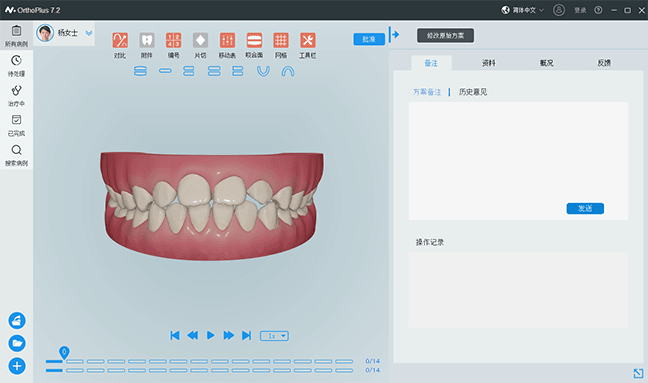Open the 工具栏 tools icon

tap(308, 41)
